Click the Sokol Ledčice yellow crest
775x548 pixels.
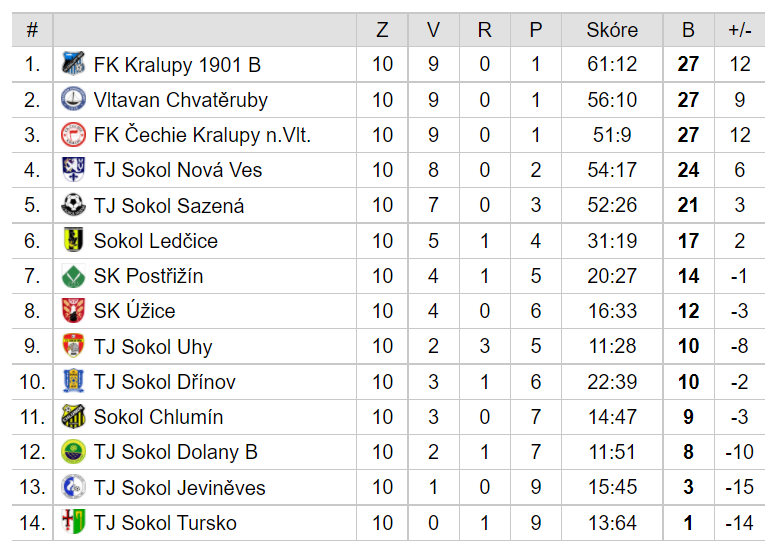point(73,240)
